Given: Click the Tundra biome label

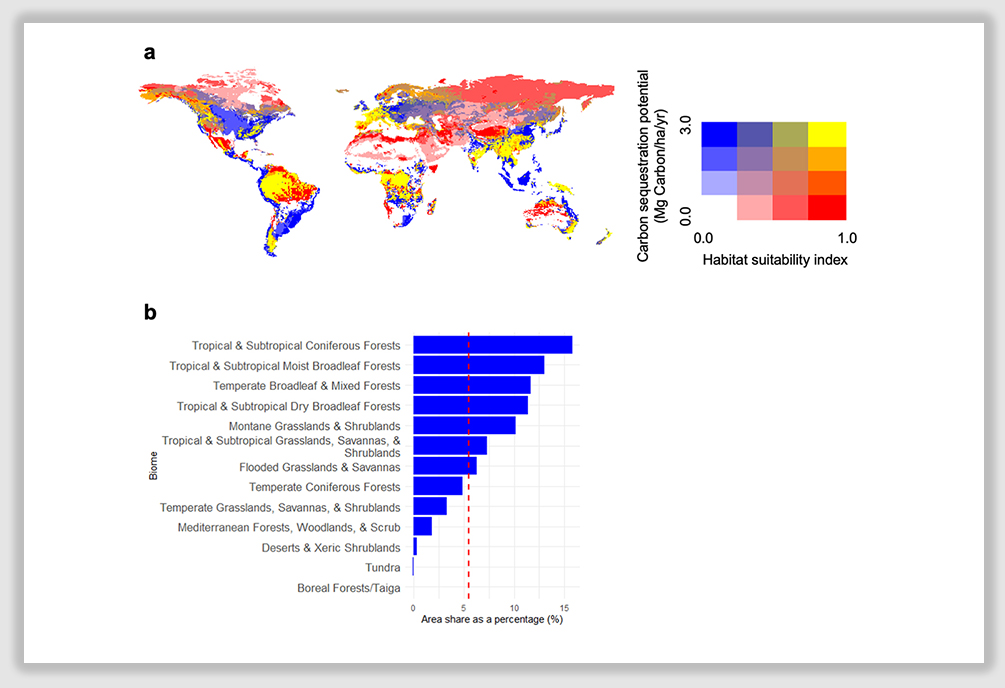Looking at the screenshot, I should click(382, 568).
